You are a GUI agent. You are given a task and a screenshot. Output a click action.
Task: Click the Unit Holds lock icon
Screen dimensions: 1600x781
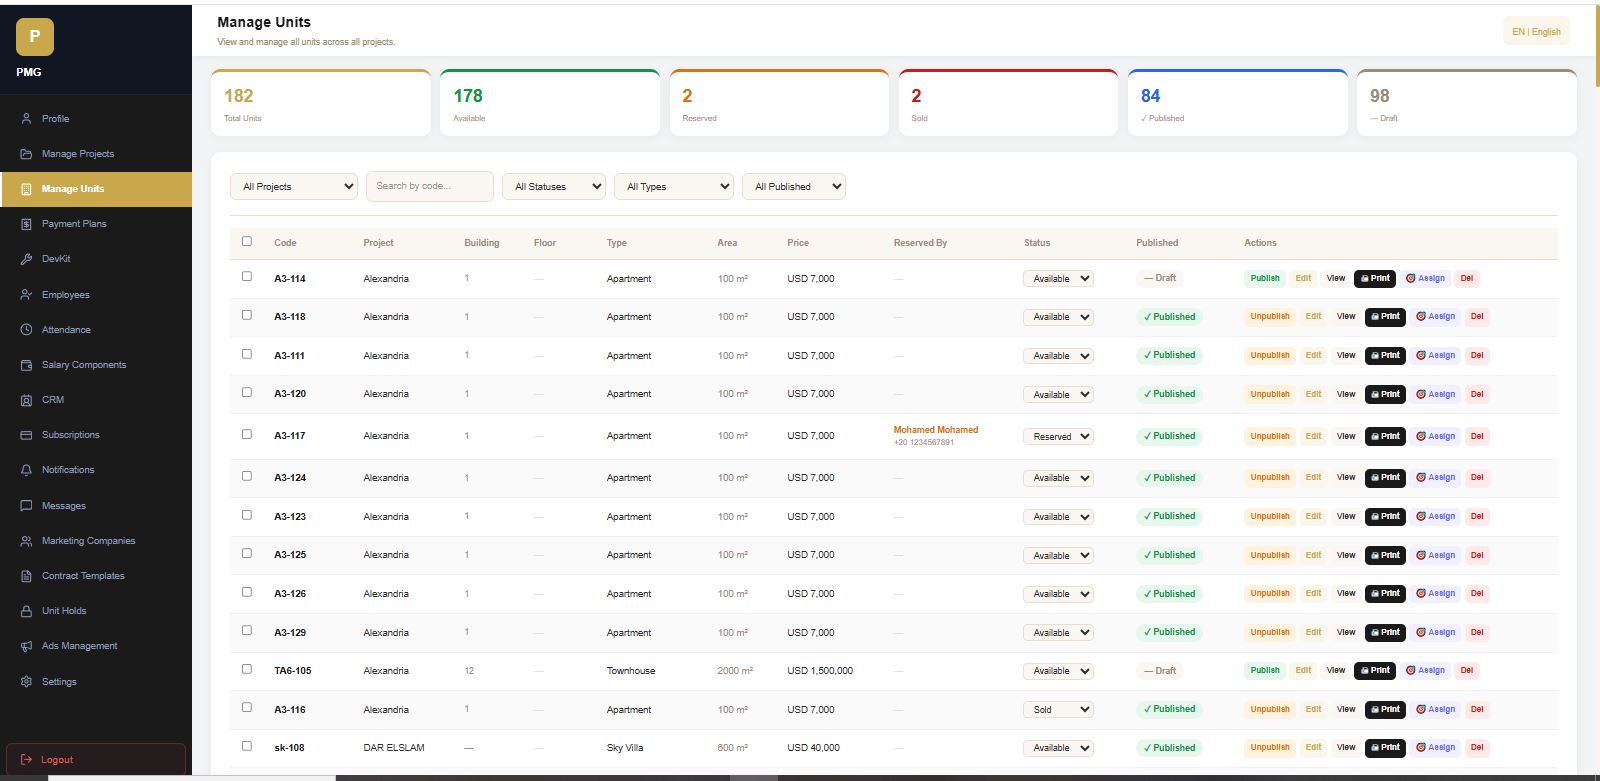coord(26,611)
